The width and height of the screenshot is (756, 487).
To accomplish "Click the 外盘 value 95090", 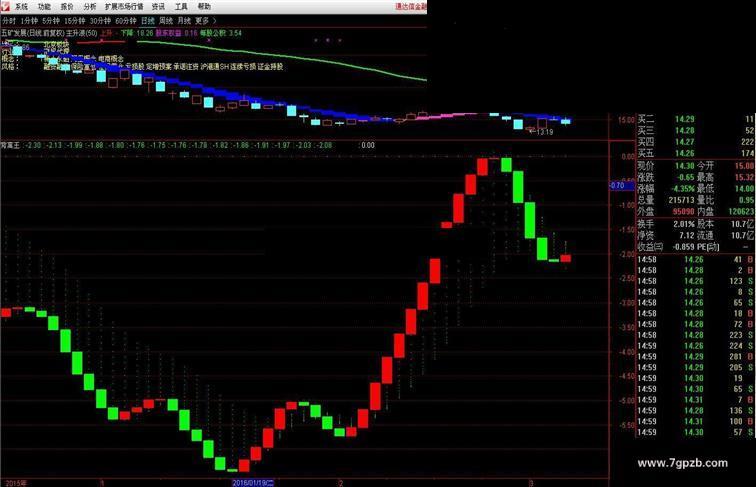I will pos(684,211).
